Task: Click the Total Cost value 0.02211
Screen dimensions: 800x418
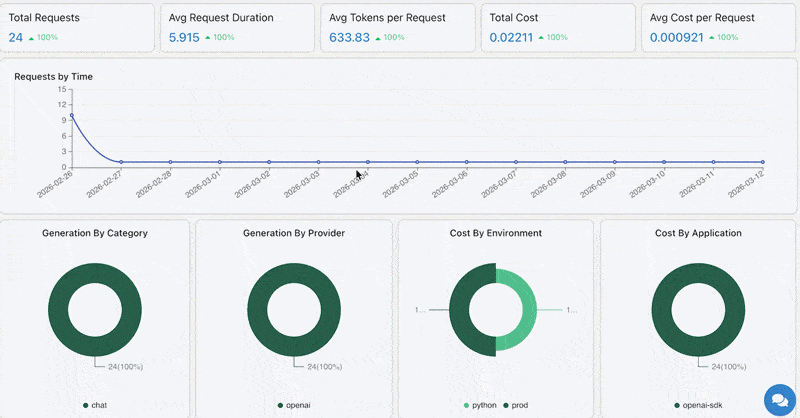Action: pyautogui.click(x=511, y=38)
